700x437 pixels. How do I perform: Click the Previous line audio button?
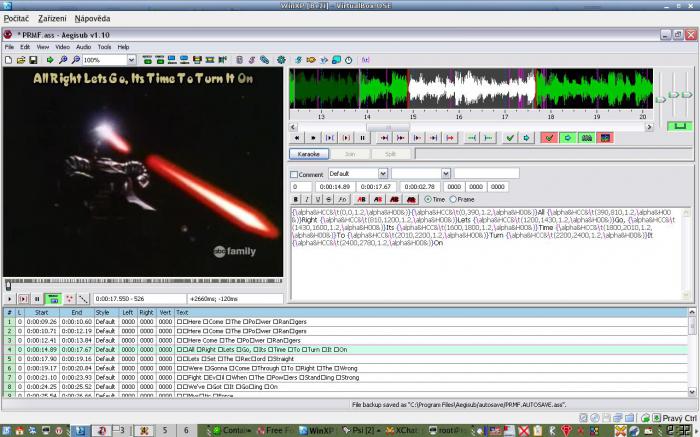(x=296, y=138)
